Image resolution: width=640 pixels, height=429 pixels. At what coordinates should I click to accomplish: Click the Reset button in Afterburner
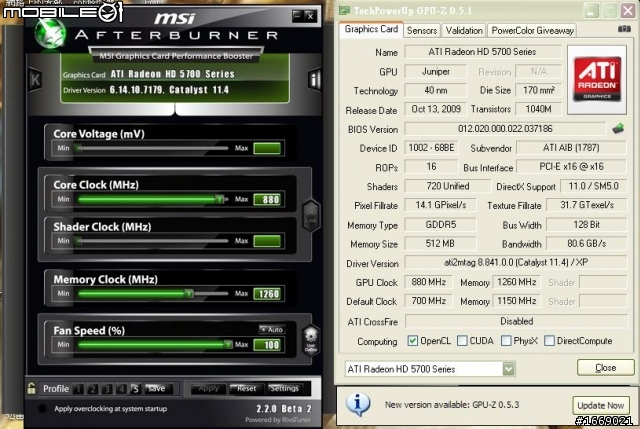pos(246,389)
